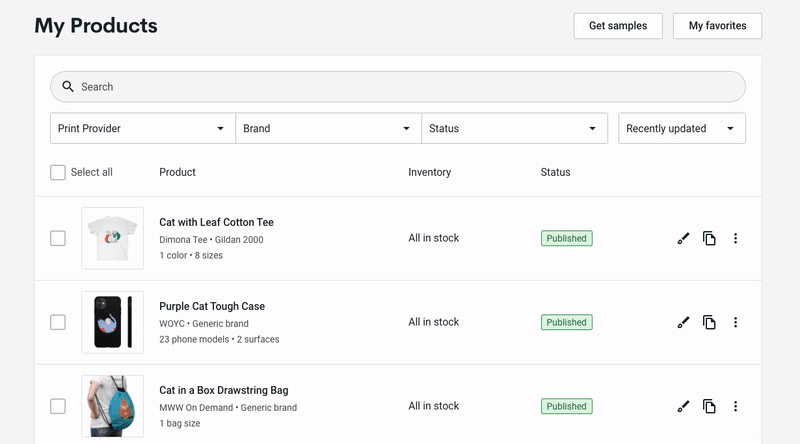Check the box for Cat with Leaf Cotton Tee
Screen dimensions: 800x444
(58, 238)
